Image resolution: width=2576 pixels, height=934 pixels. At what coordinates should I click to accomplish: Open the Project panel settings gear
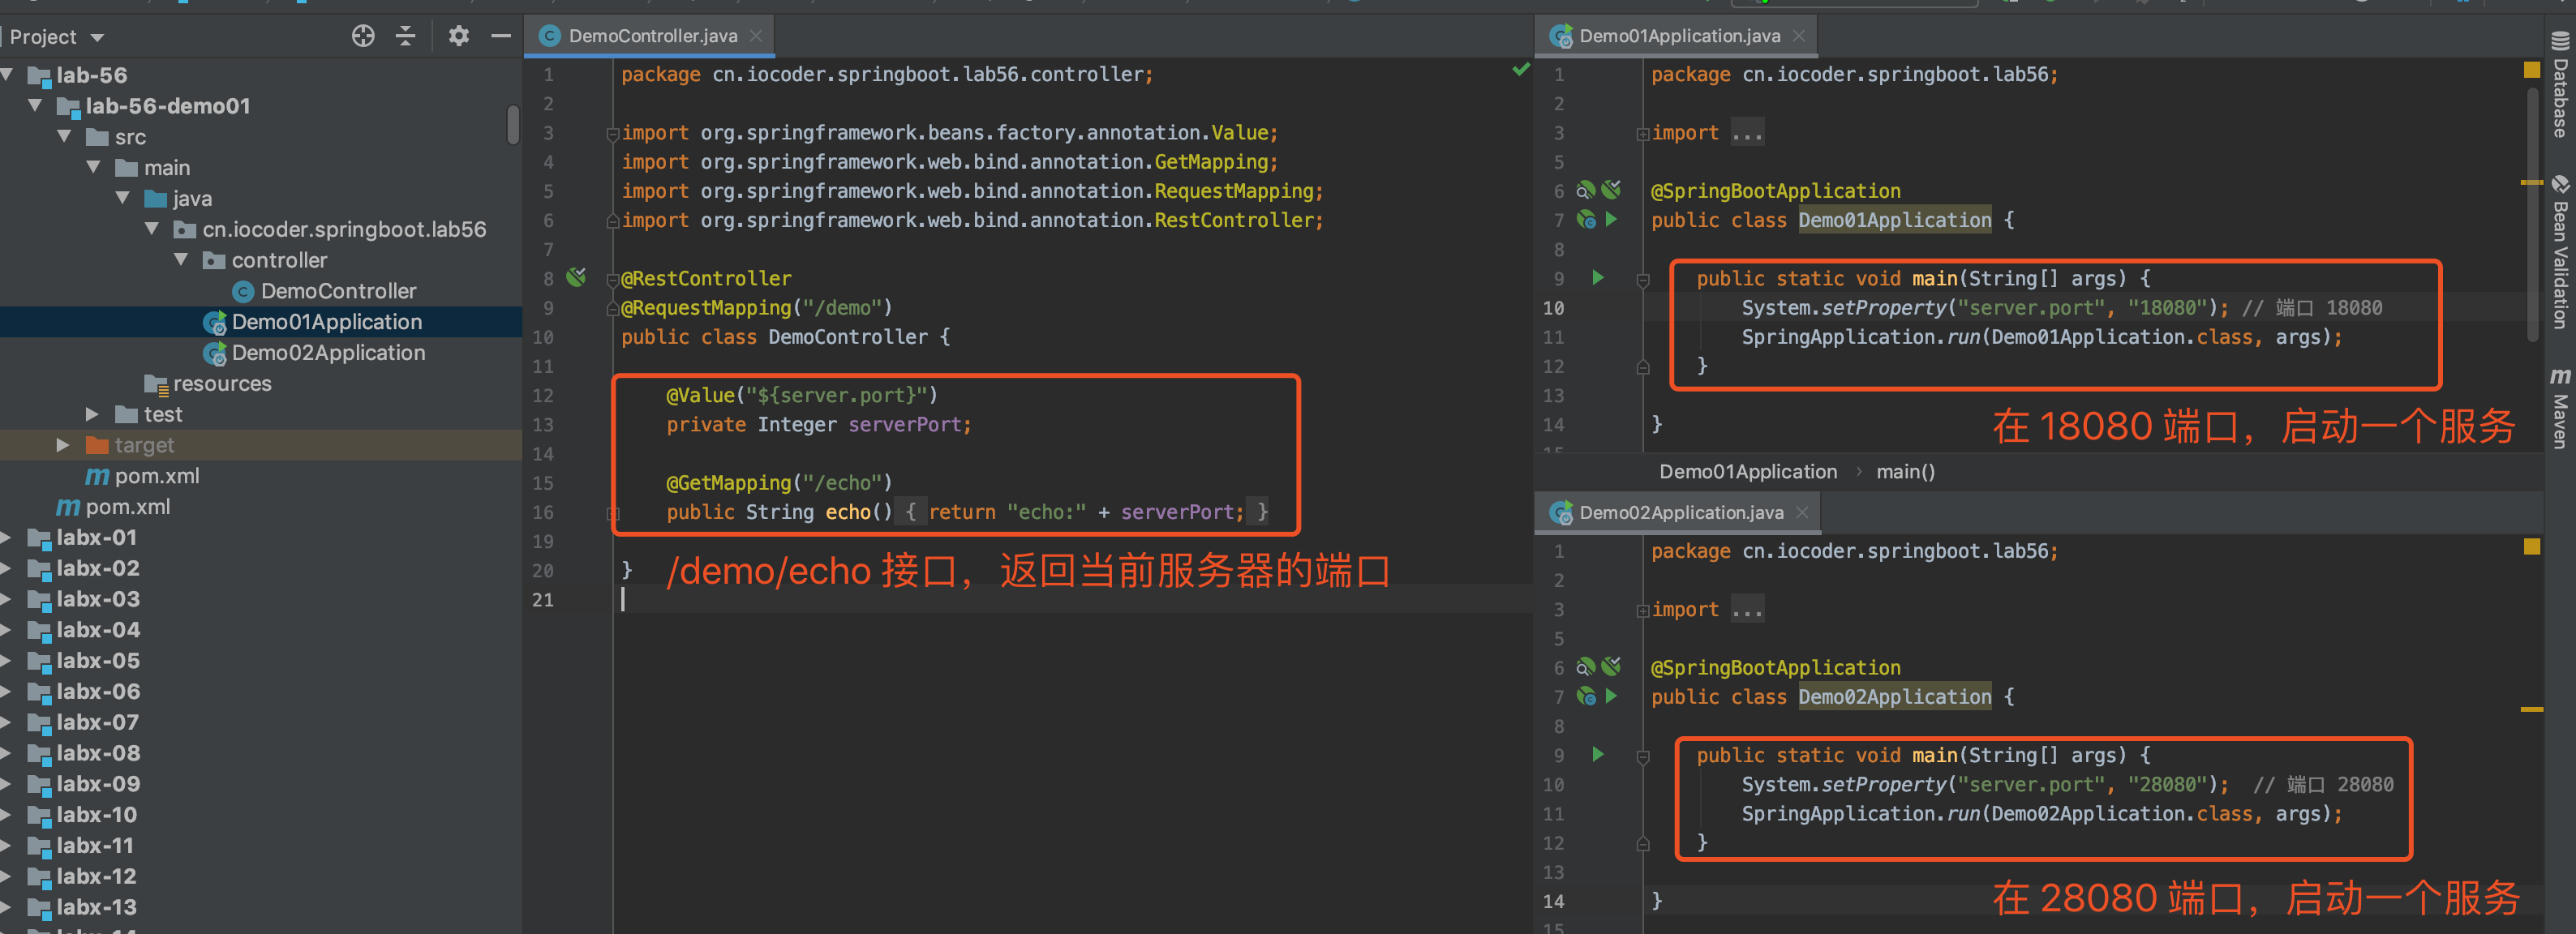coord(458,36)
